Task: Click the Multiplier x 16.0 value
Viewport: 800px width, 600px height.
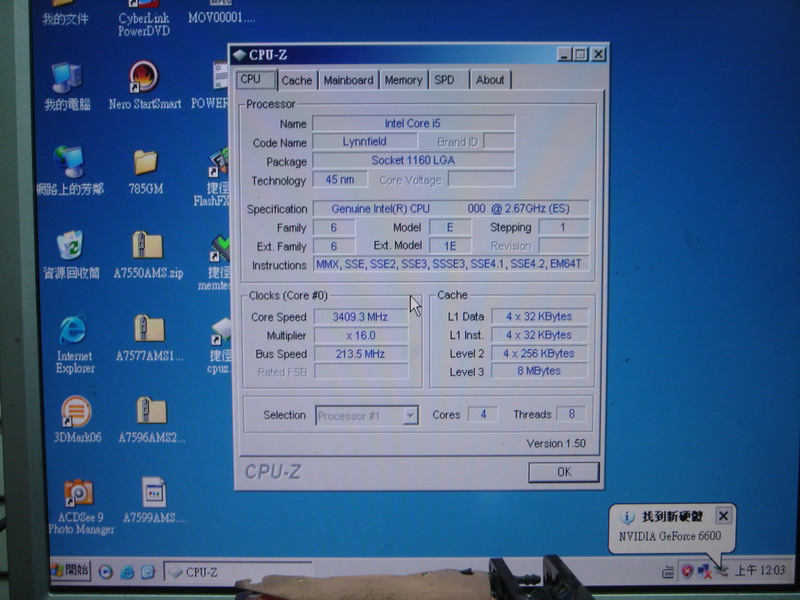Action: [361, 335]
